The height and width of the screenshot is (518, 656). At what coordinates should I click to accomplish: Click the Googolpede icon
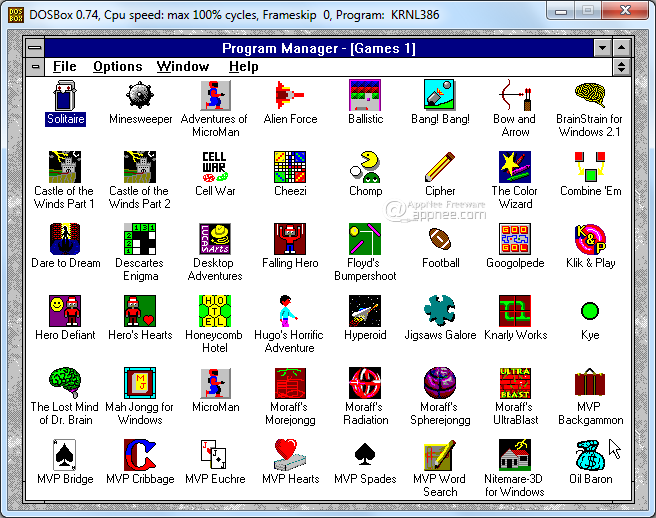[515, 239]
